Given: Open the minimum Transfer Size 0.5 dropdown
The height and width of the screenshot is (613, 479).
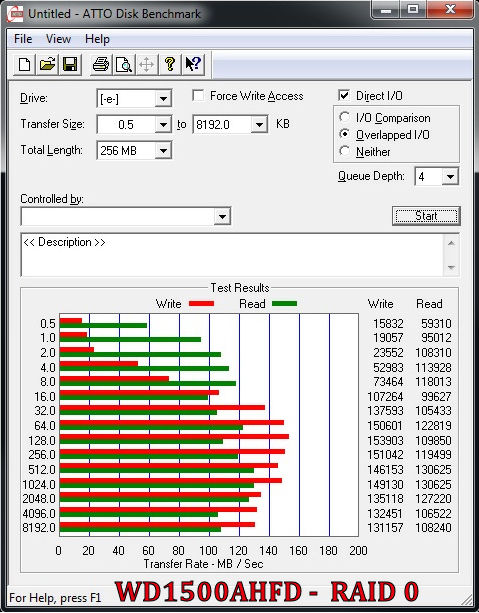Looking at the screenshot, I should pos(163,125).
